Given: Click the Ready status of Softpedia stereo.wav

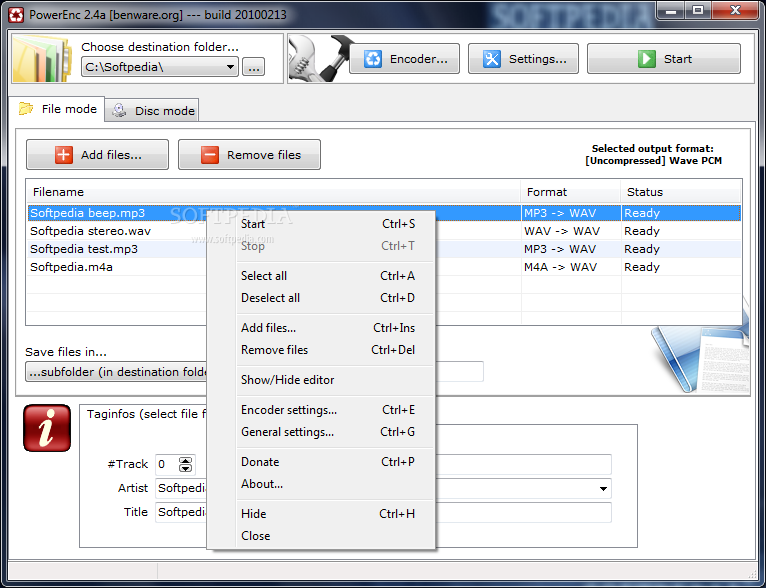Looking at the screenshot, I should point(642,231).
